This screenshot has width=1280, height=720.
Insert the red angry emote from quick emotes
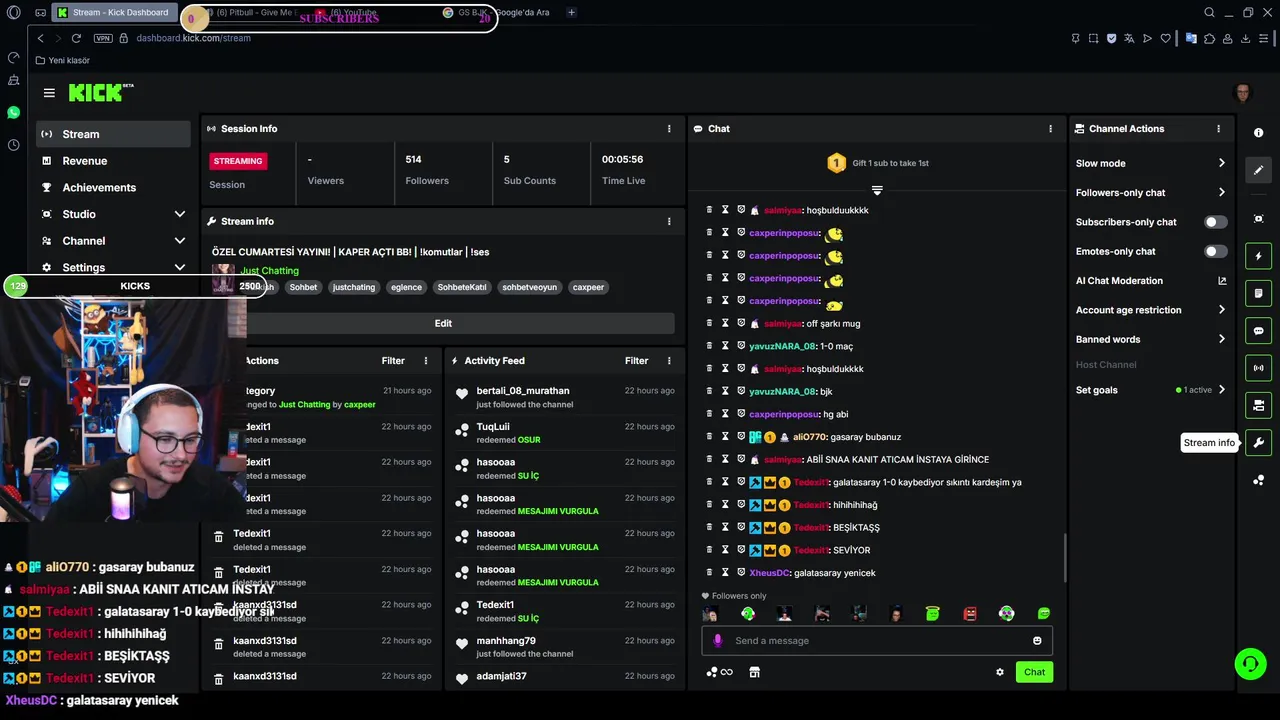coord(970,614)
